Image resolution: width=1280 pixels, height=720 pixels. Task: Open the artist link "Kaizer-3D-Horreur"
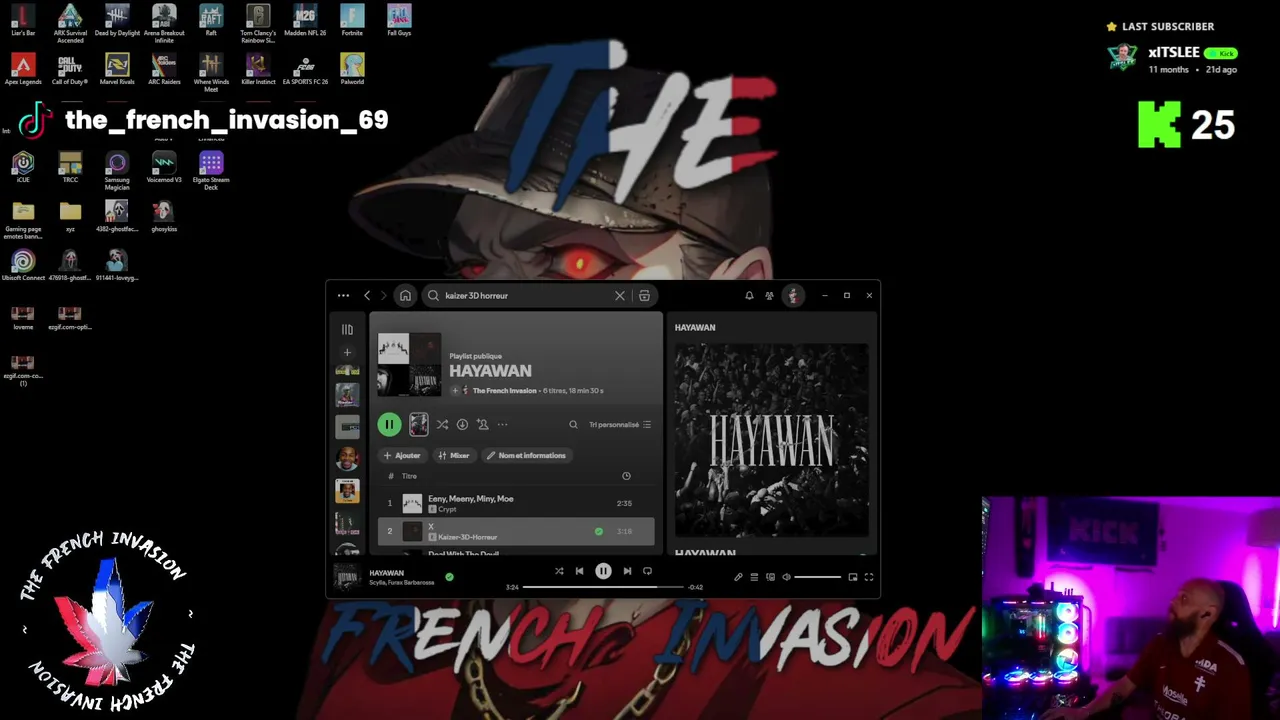(468, 537)
